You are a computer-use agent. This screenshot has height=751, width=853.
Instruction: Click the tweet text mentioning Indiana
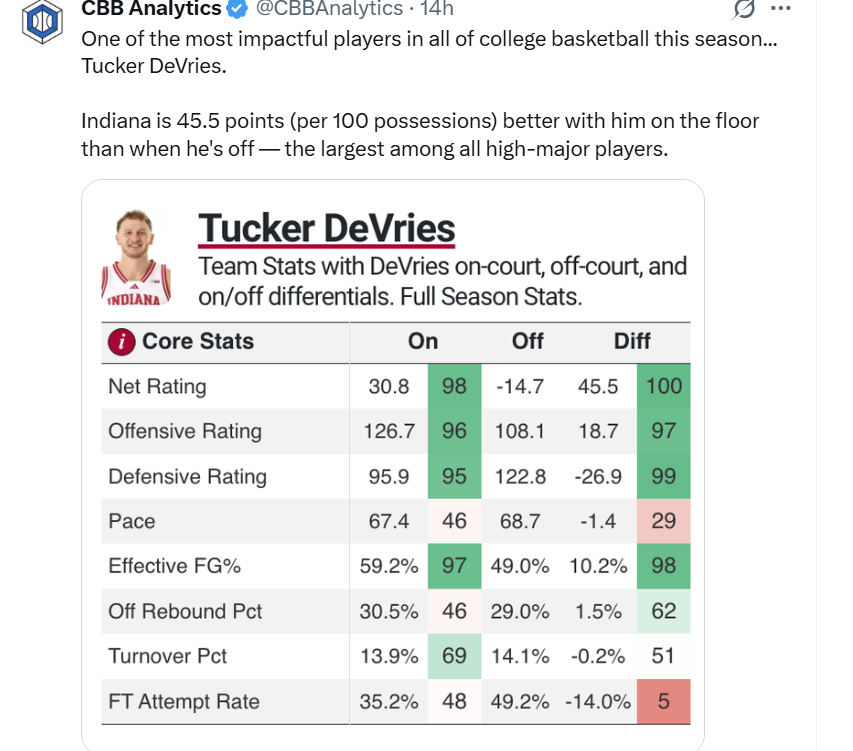tap(420, 135)
